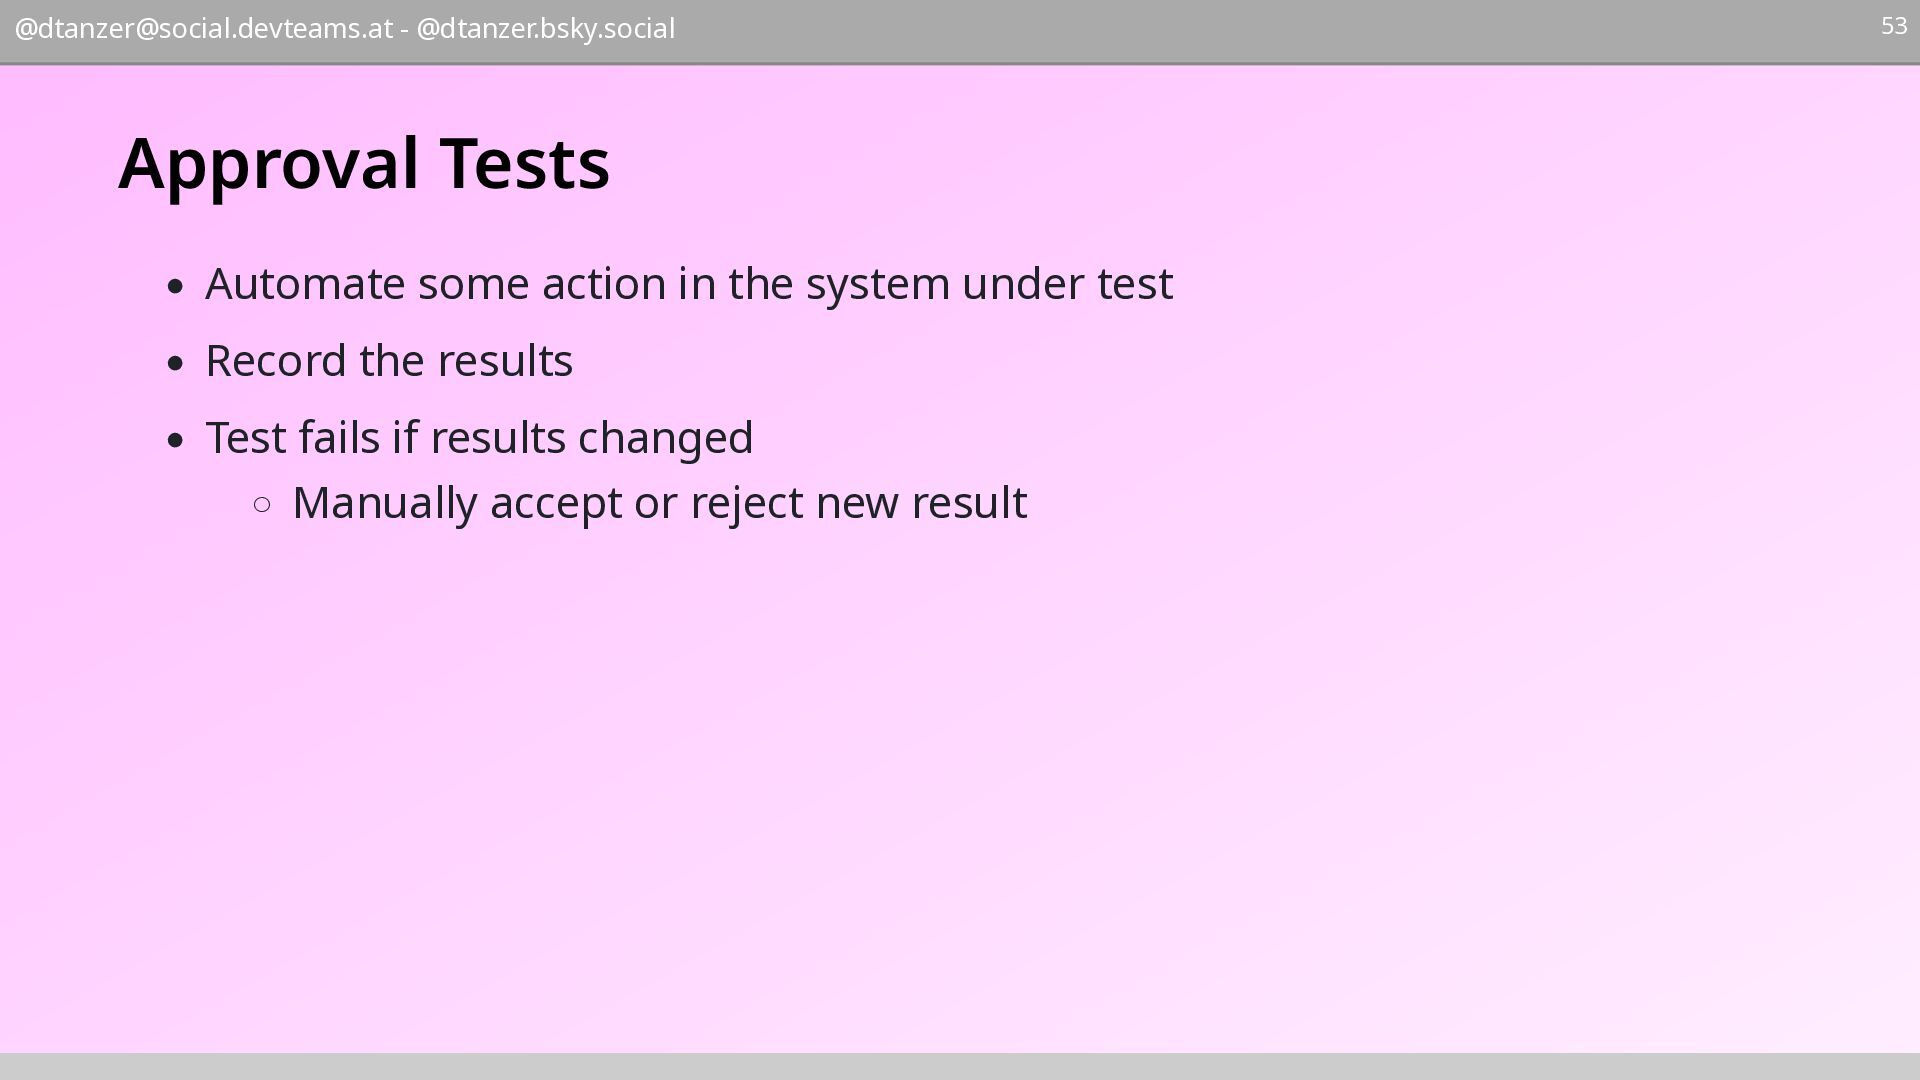Click the hyphen separating the two social handles

pos(404,30)
